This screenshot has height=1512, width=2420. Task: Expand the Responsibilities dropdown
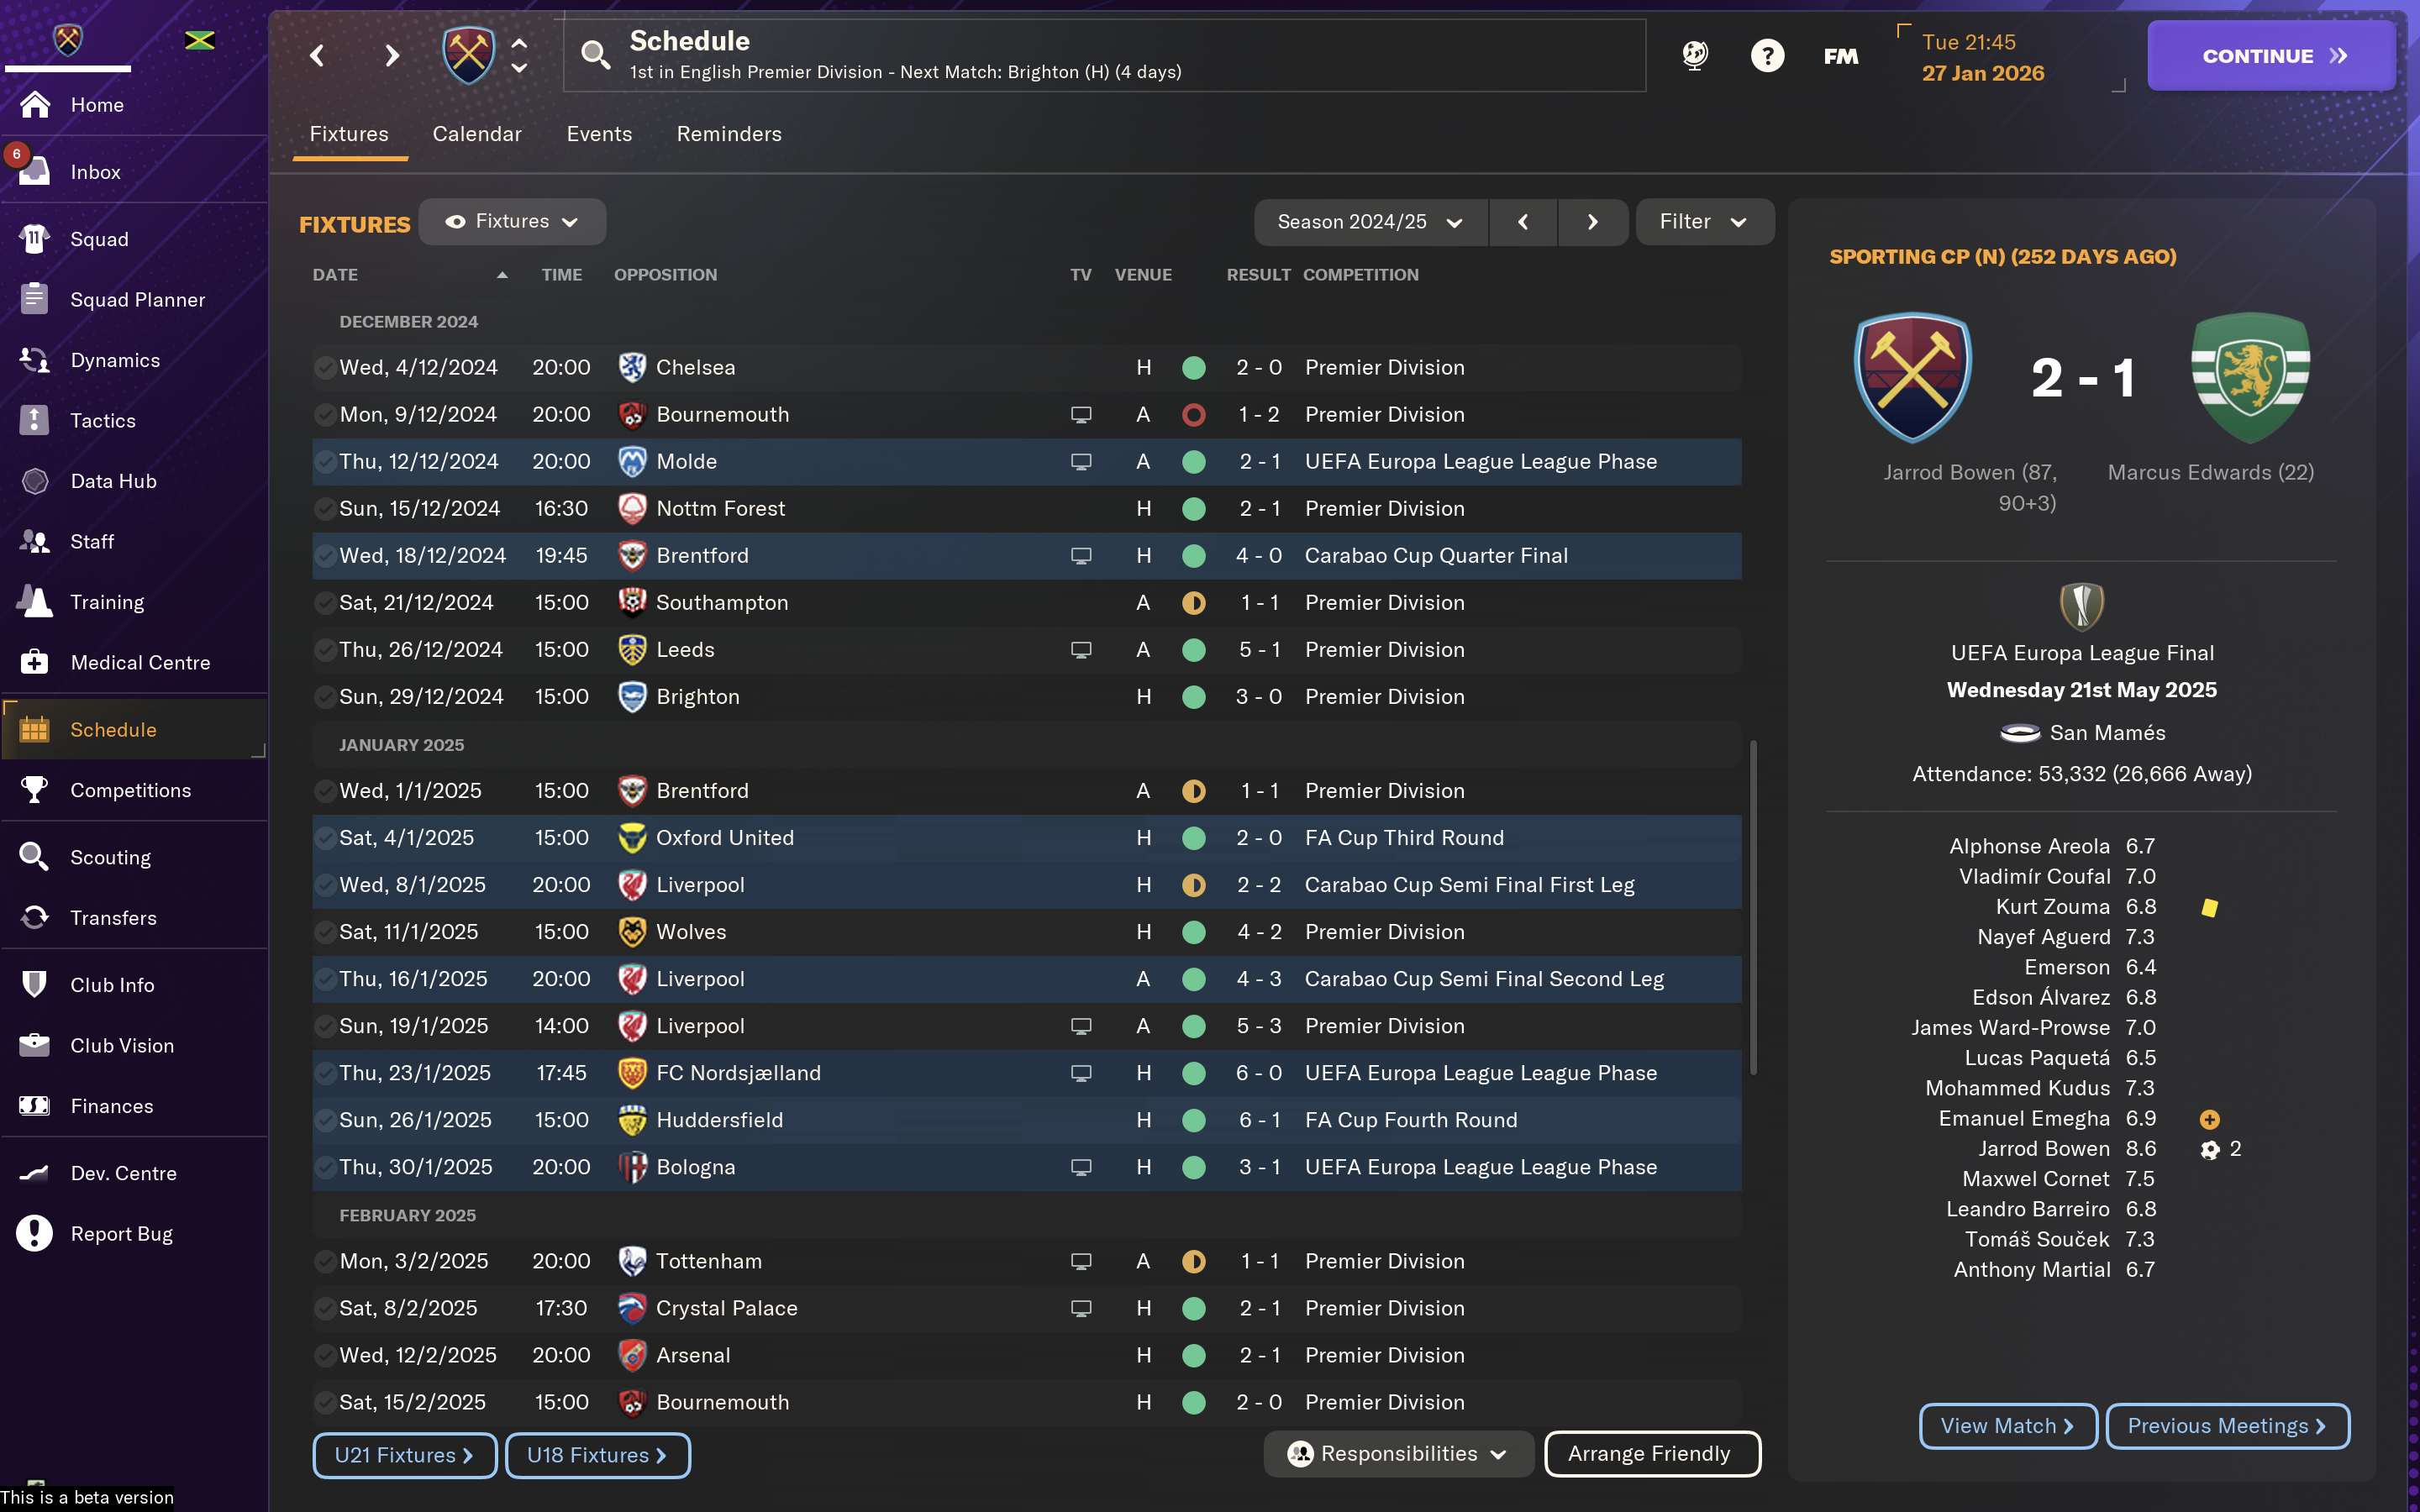(x=1398, y=1454)
